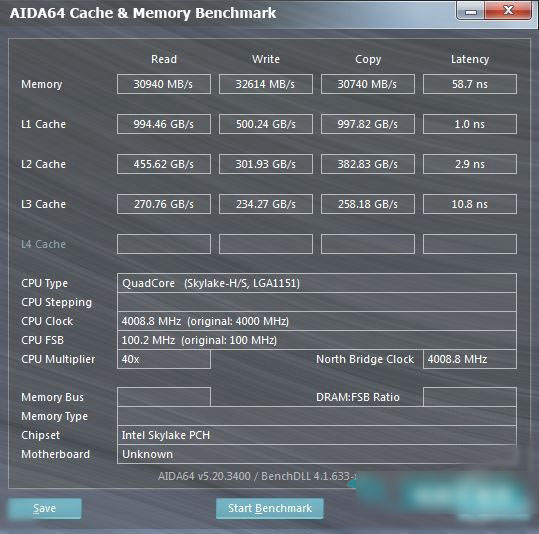
Task: Click L2 Cache Write 301.93 GB/s
Action: point(266,164)
